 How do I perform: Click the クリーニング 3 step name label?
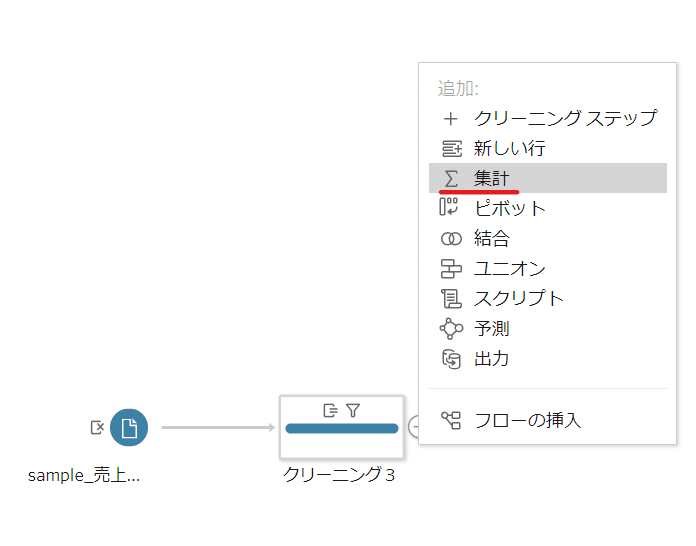click(x=339, y=475)
